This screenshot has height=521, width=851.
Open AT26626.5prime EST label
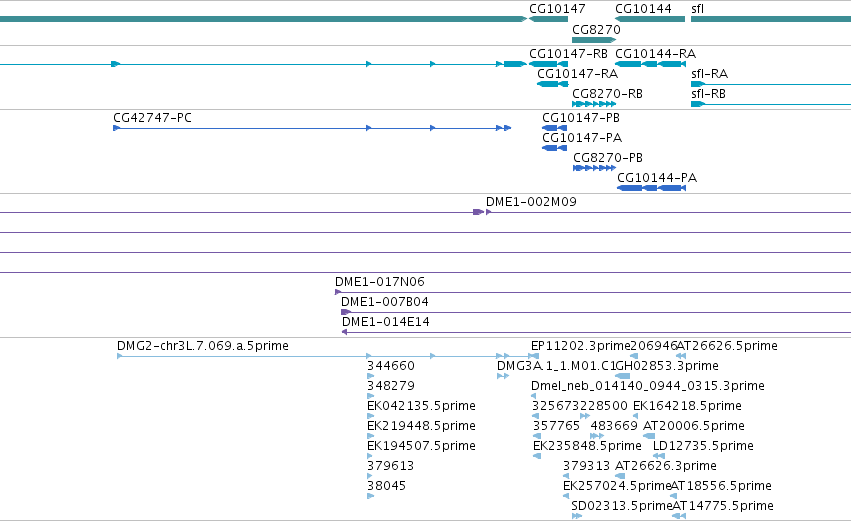pyautogui.click(x=727, y=346)
